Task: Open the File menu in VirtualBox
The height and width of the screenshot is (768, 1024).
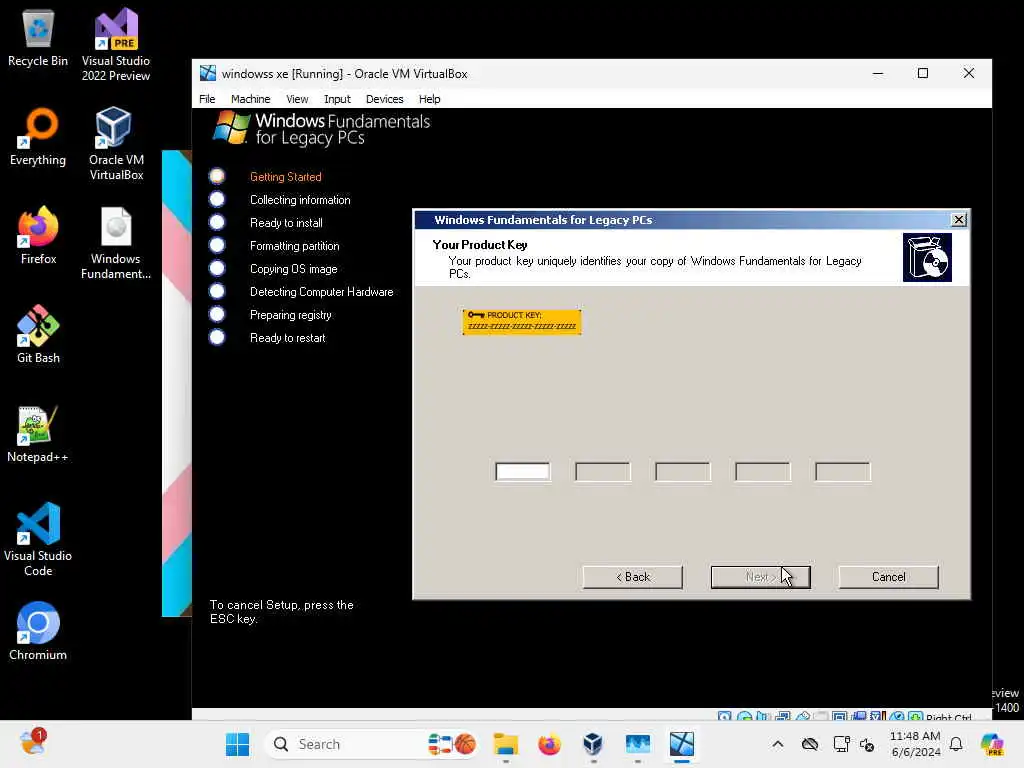Action: pyautogui.click(x=207, y=99)
